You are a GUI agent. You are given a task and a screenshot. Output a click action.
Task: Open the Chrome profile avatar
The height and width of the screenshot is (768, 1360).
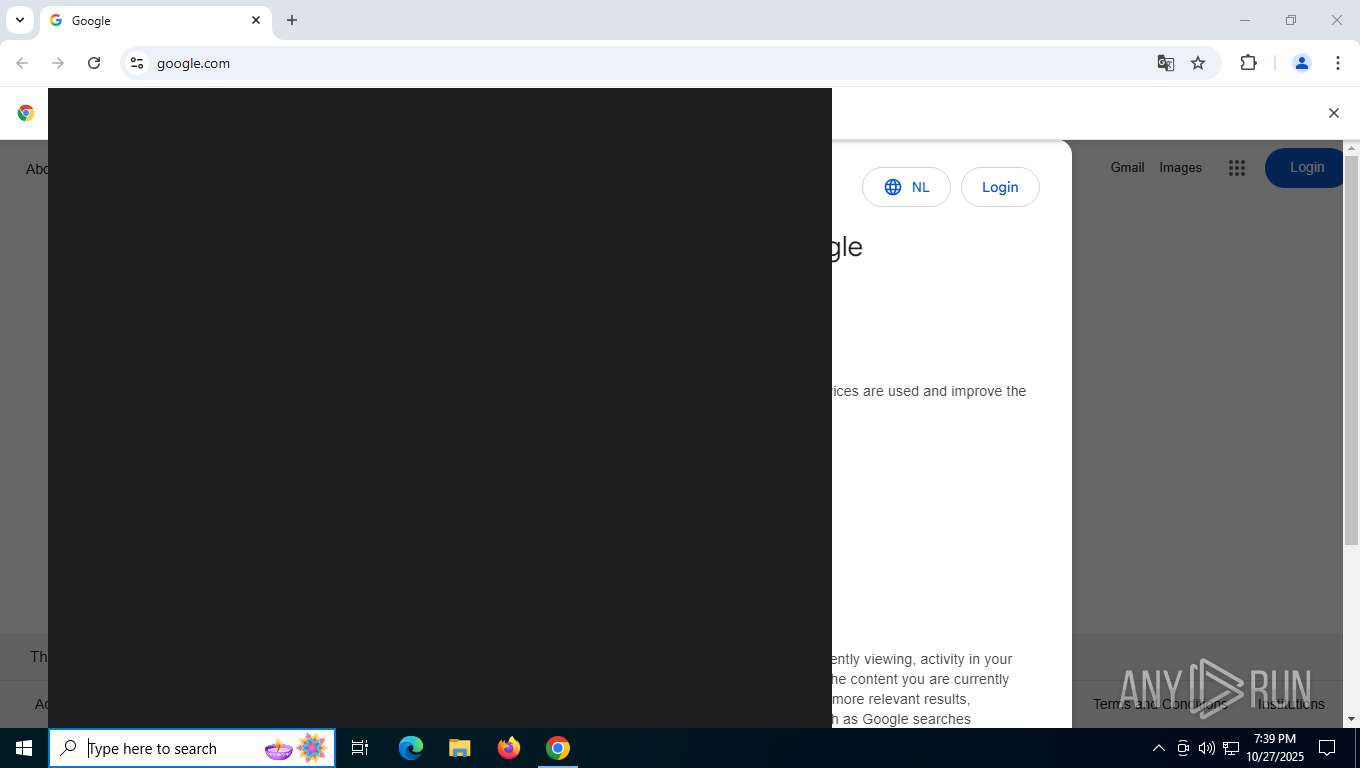point(1302,63)
